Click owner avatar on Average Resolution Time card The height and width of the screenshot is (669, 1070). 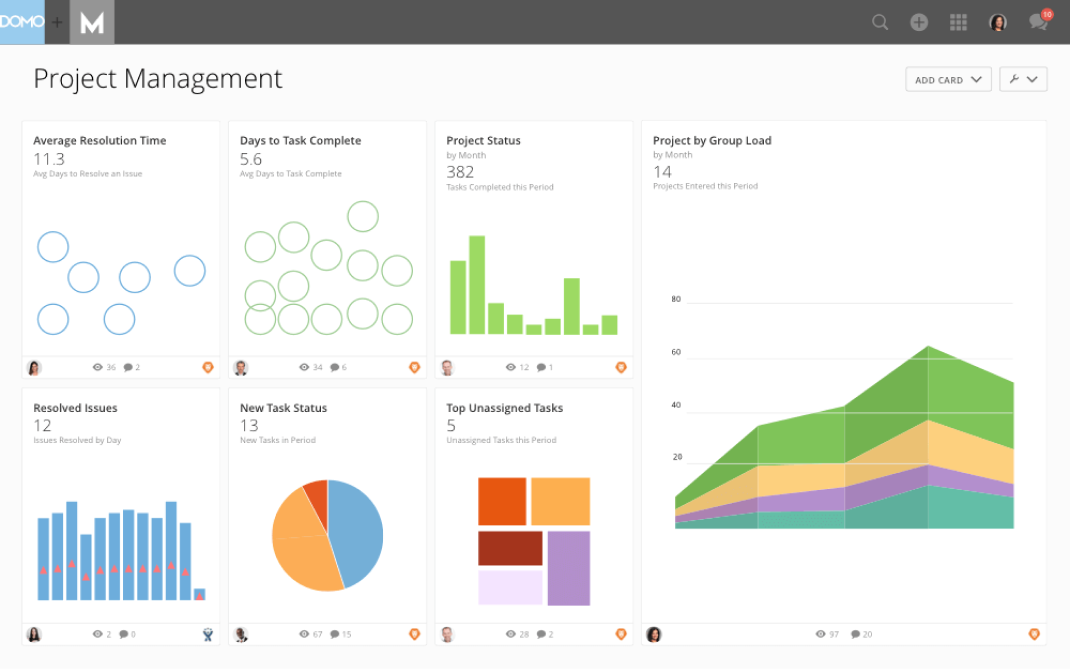(x=34, y=367)
